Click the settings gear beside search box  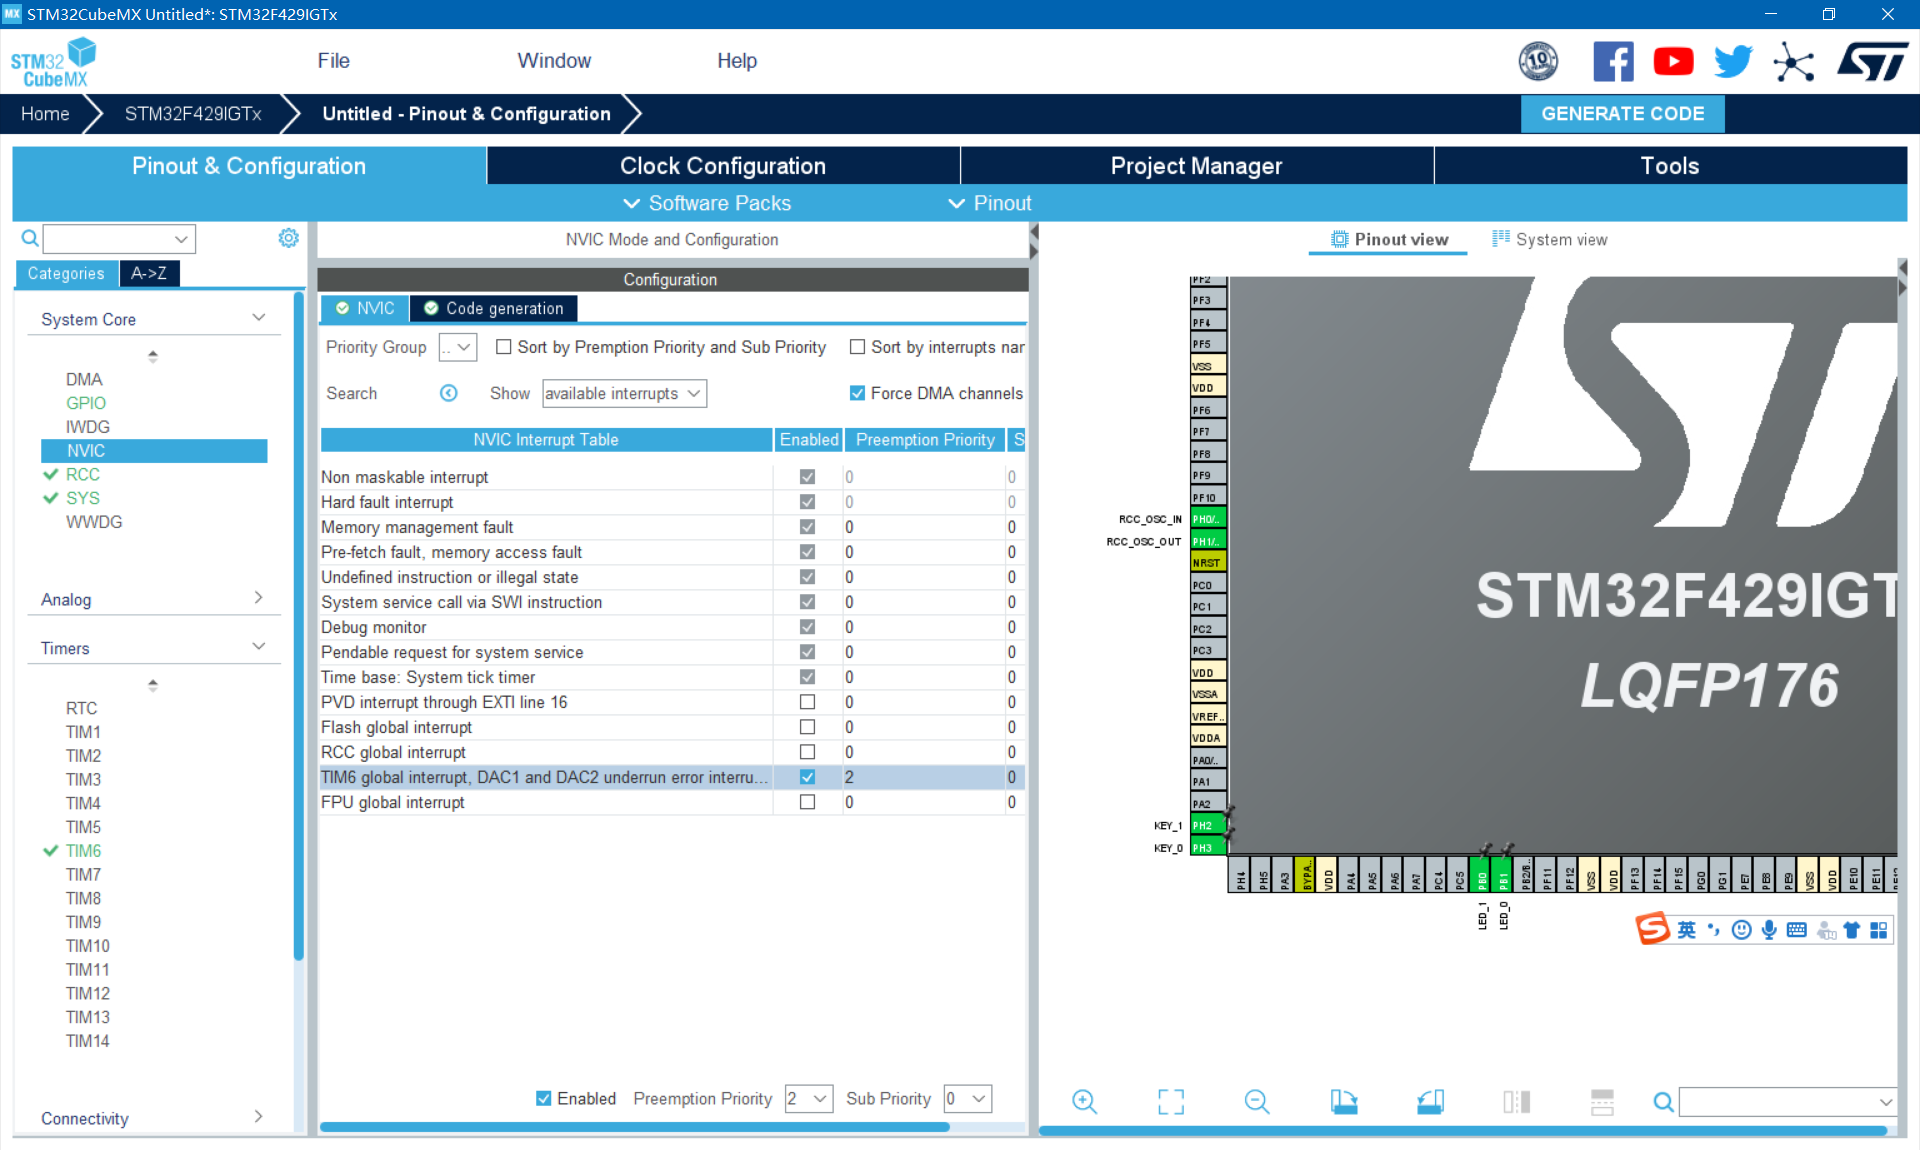(288, 238)
